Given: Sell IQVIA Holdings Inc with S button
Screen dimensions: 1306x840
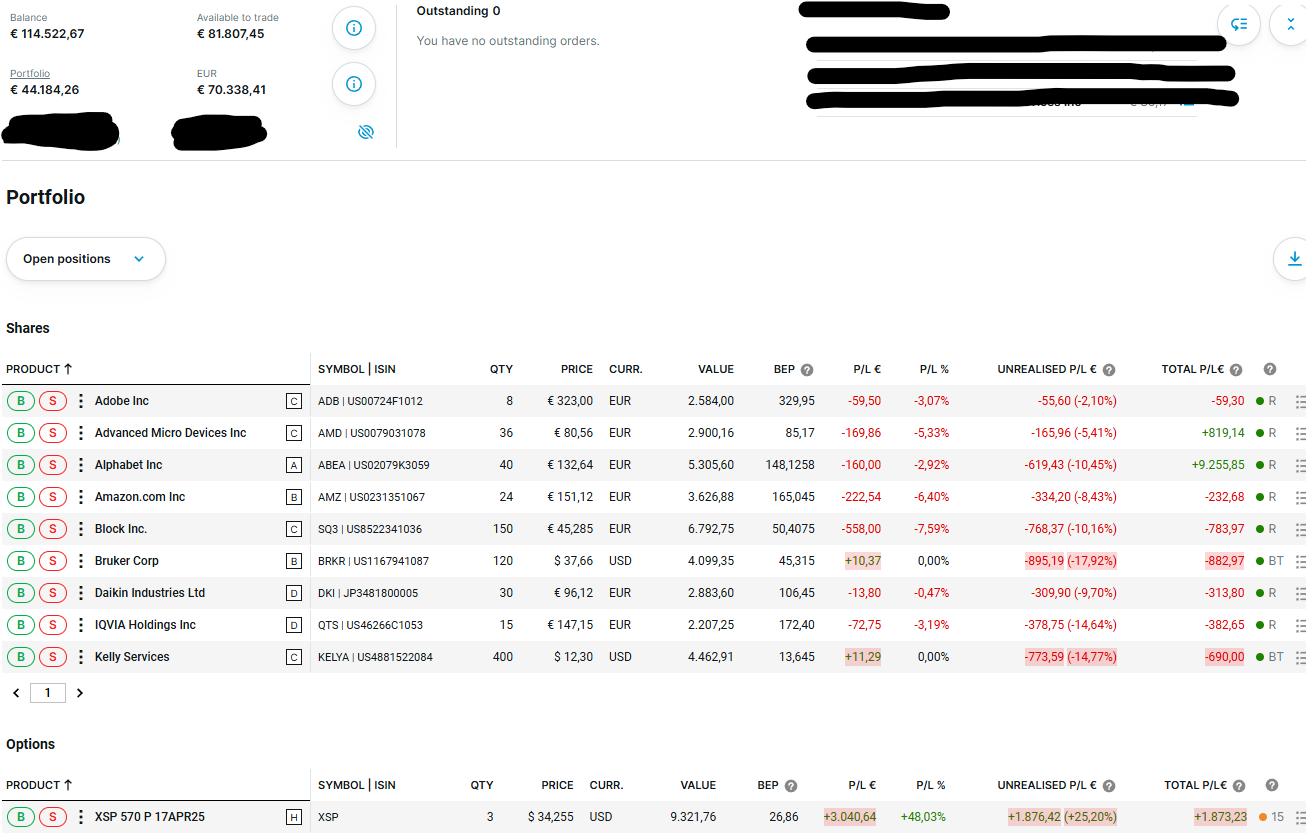Looking at the screenshot, I should pyautogui.click(x=53, y=625).
